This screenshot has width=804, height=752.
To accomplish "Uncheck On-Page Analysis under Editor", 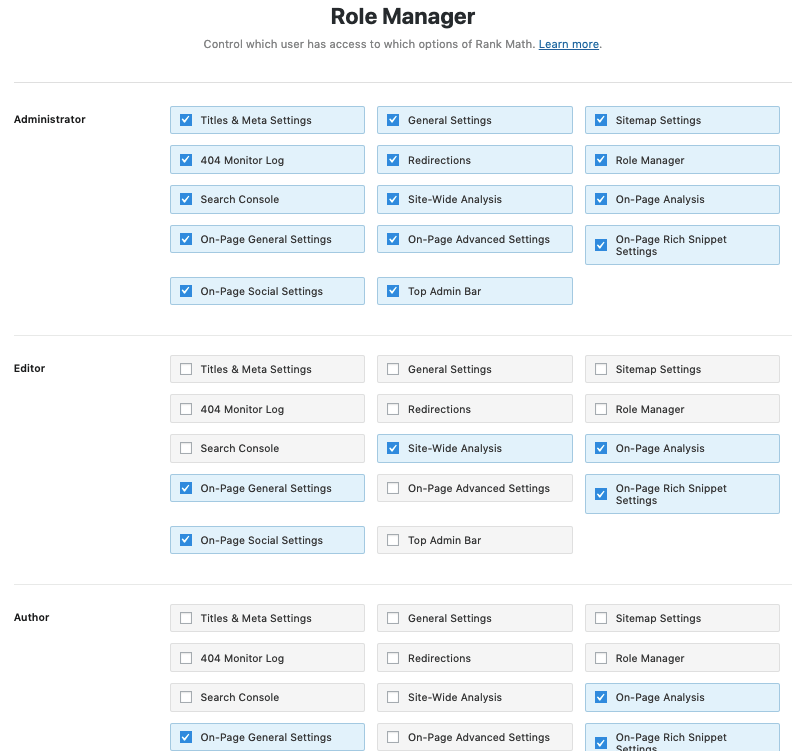I will 600,448.
